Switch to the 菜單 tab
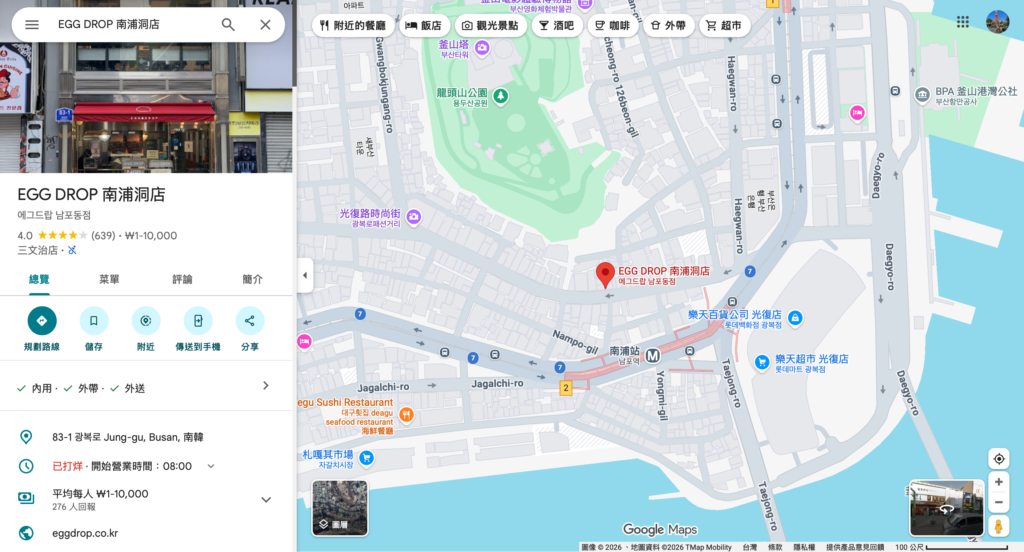Image resolution: width=1024 pixels, height=552 pixels. pos(109,280)
